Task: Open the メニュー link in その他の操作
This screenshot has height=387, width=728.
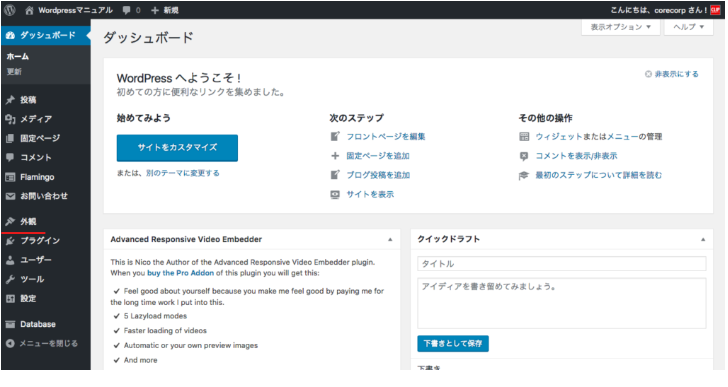Action: pyautogui.click(x=623, y=136)
